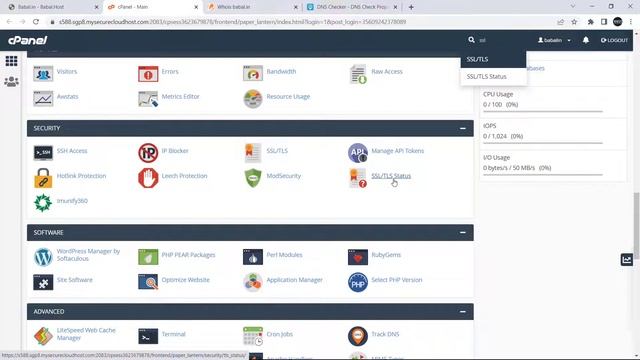Switch to the Whois browser tab
The width and height of the screenshot is (640, 360).
coord(253,7)
